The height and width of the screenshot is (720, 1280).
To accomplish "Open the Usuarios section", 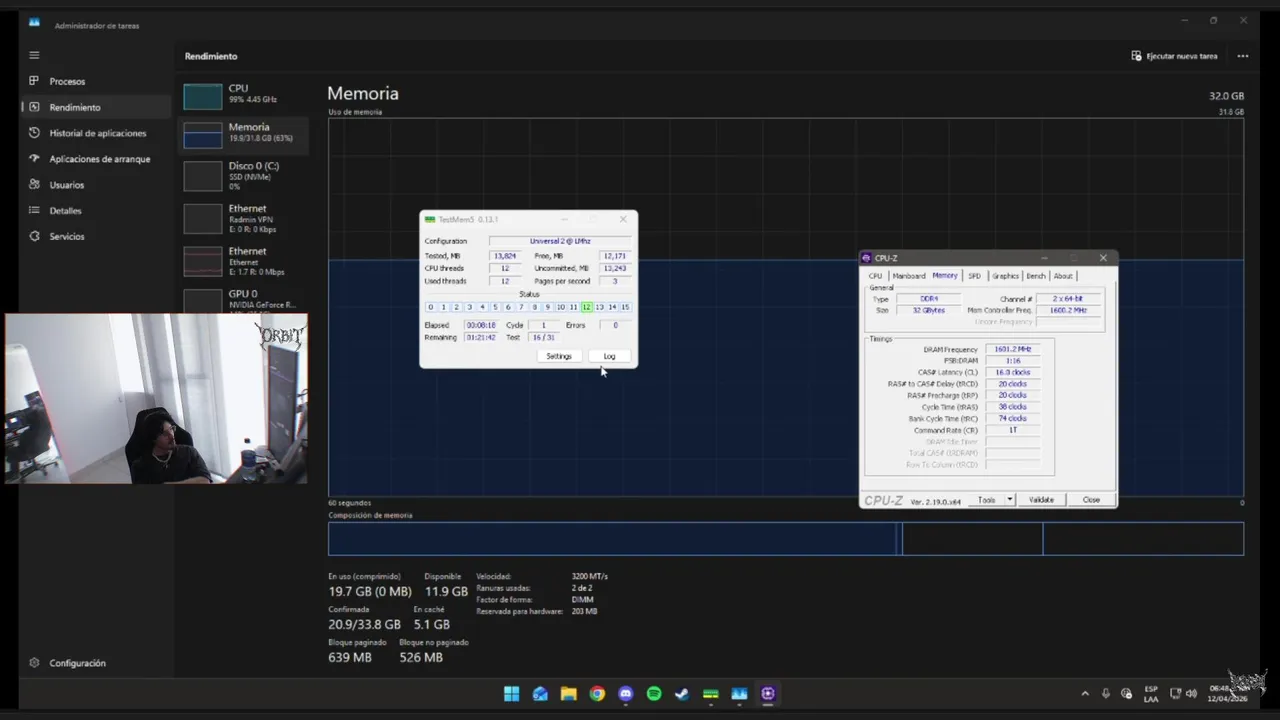I will click(x=95, y=185).
